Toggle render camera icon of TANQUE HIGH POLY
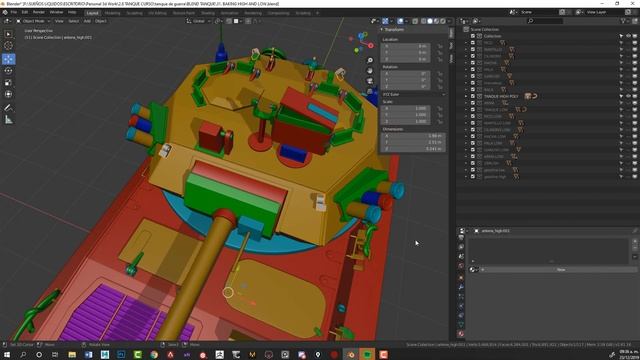 635,96
